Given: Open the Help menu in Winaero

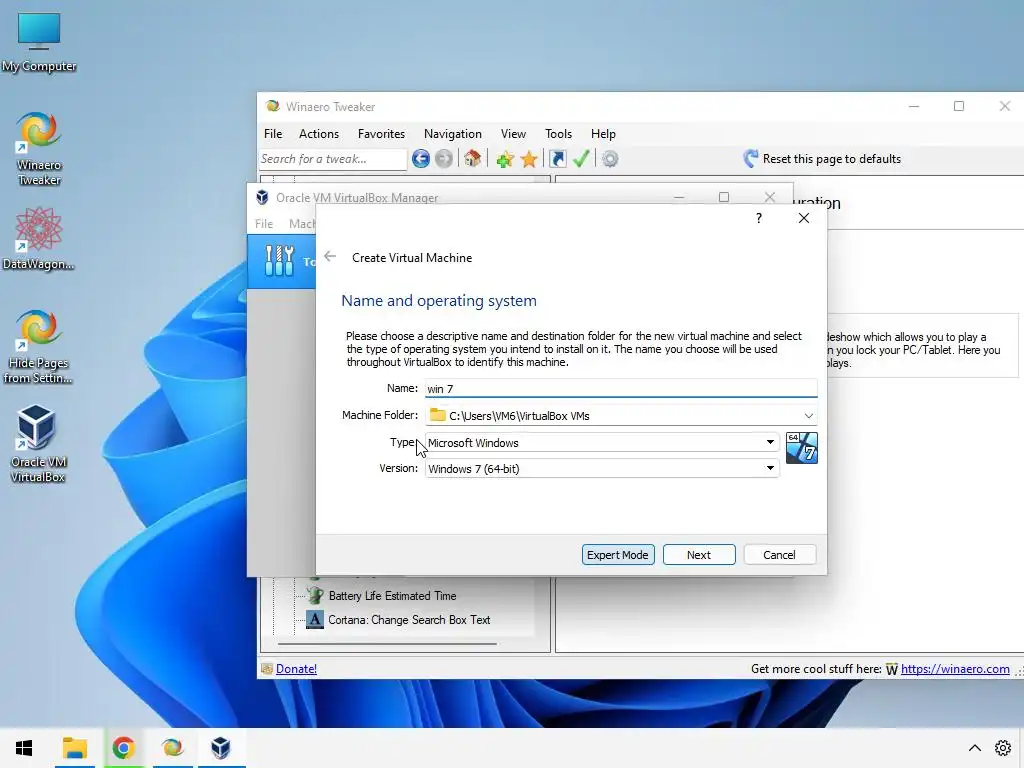Looking at the screenshot, I should (603, 134).
